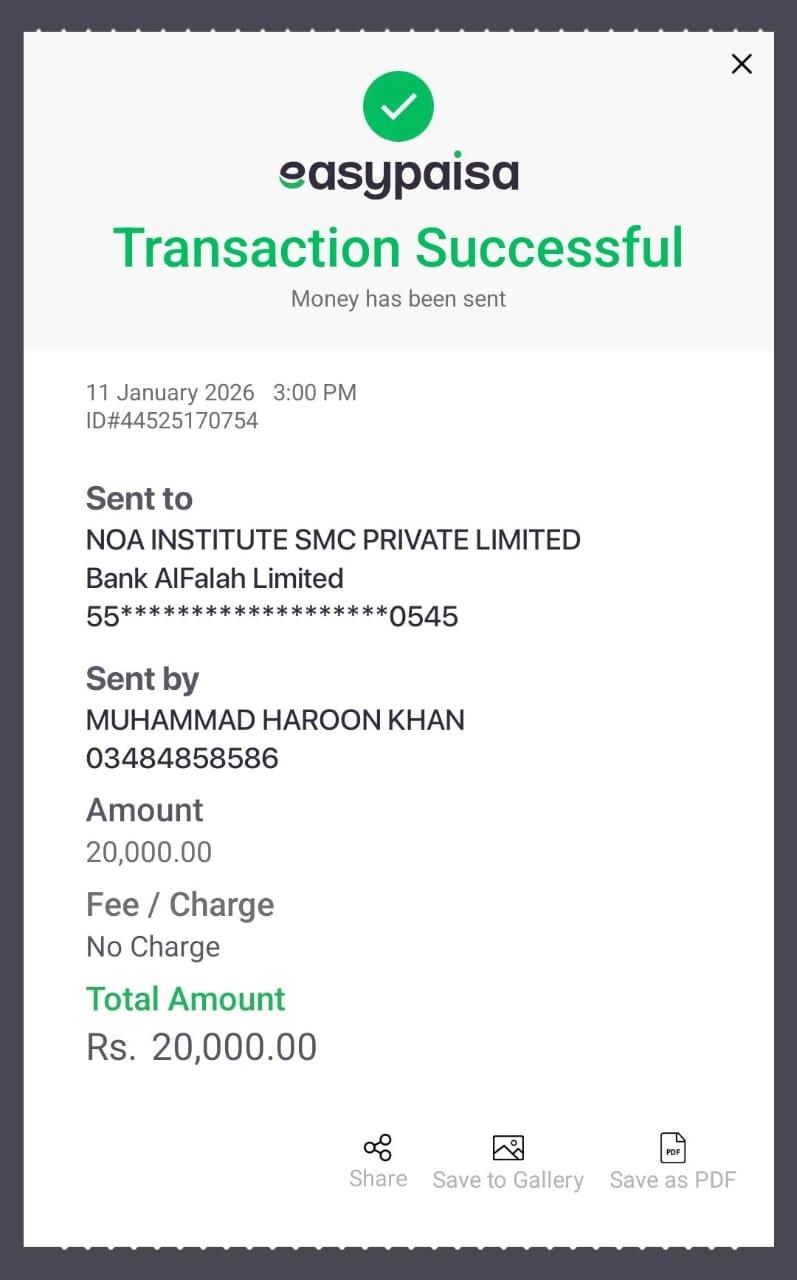Click the No Charge fee text
Screen dimensions: 797x1280
point(153,947)
